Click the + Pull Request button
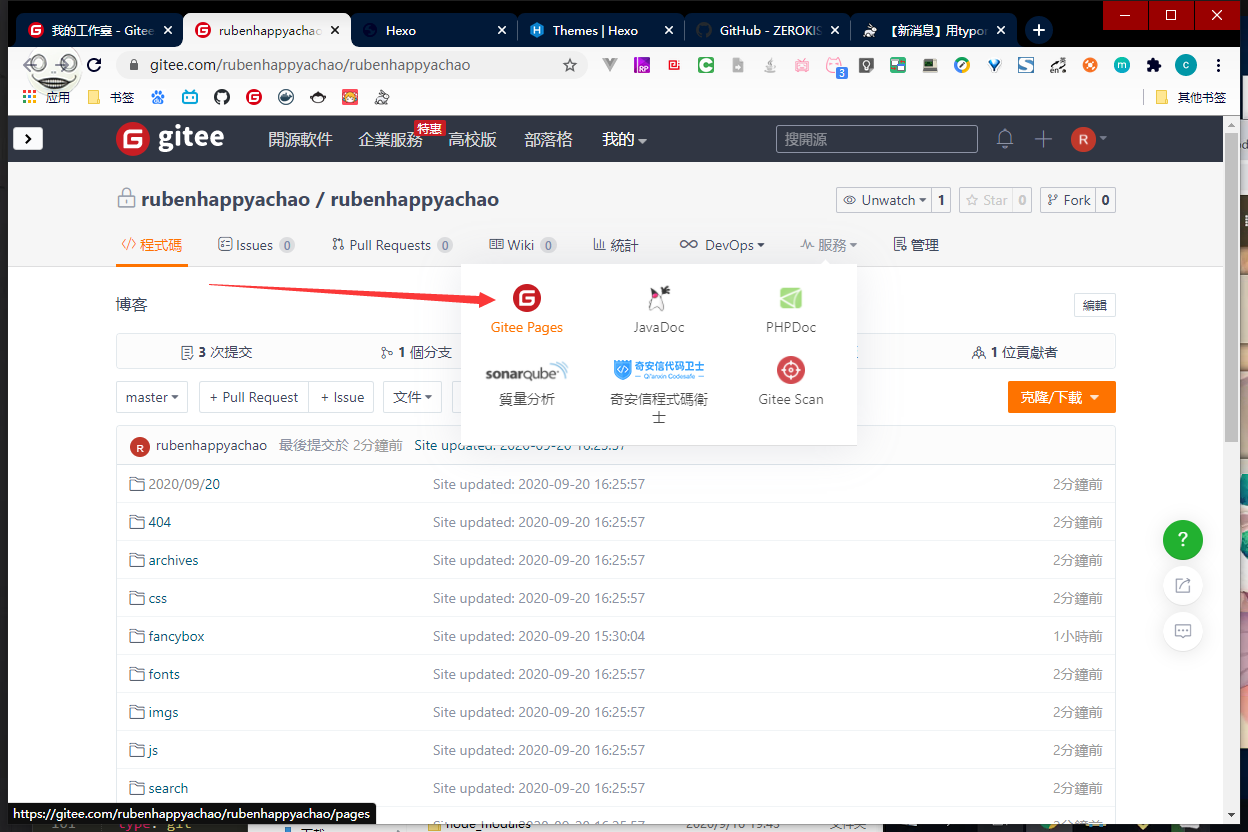Viewport: 1248px width, 832px height. pos(254,397)
